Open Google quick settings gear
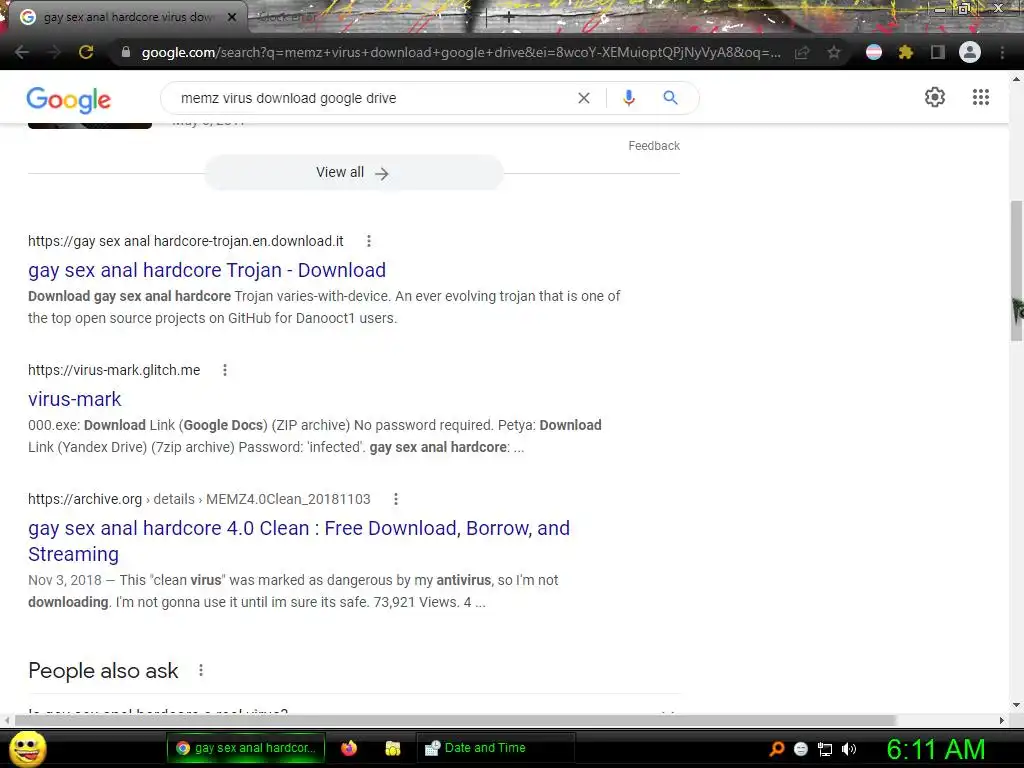The height and width of the screenshot is (768, 1024). coord(935,97)
